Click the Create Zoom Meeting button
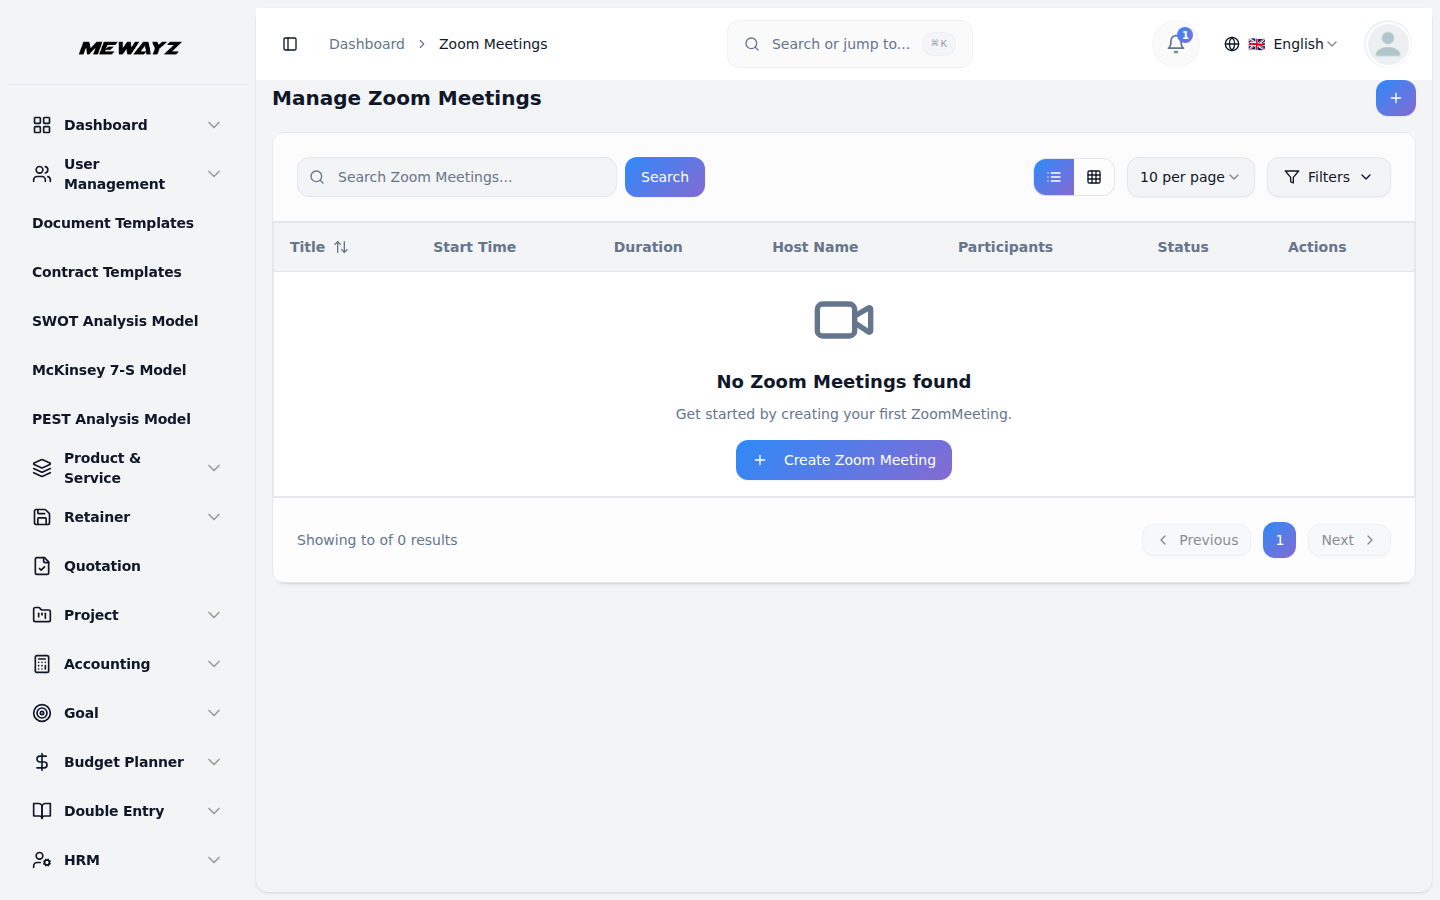 click(843, 460)
